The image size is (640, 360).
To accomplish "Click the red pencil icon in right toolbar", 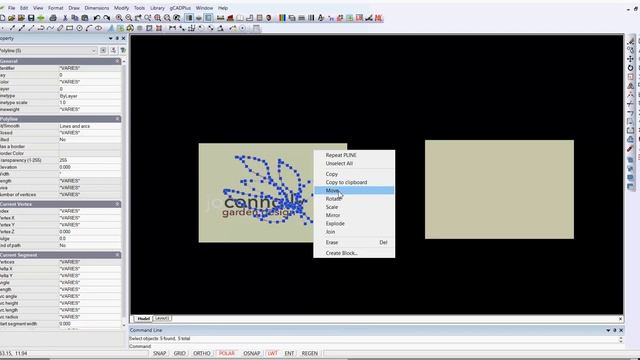I will (x=631, y=149).
